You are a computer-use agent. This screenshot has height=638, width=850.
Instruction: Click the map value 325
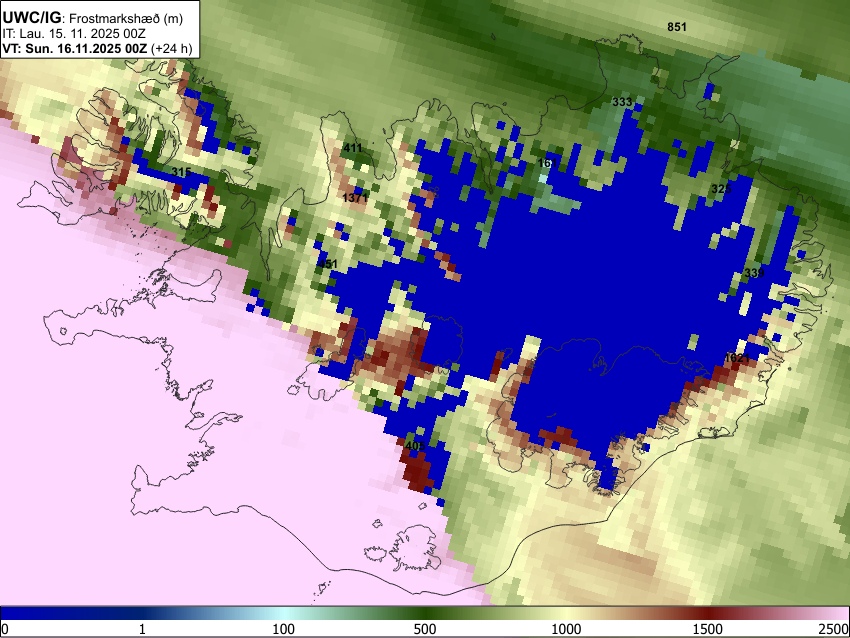click(x=721, y=189)
